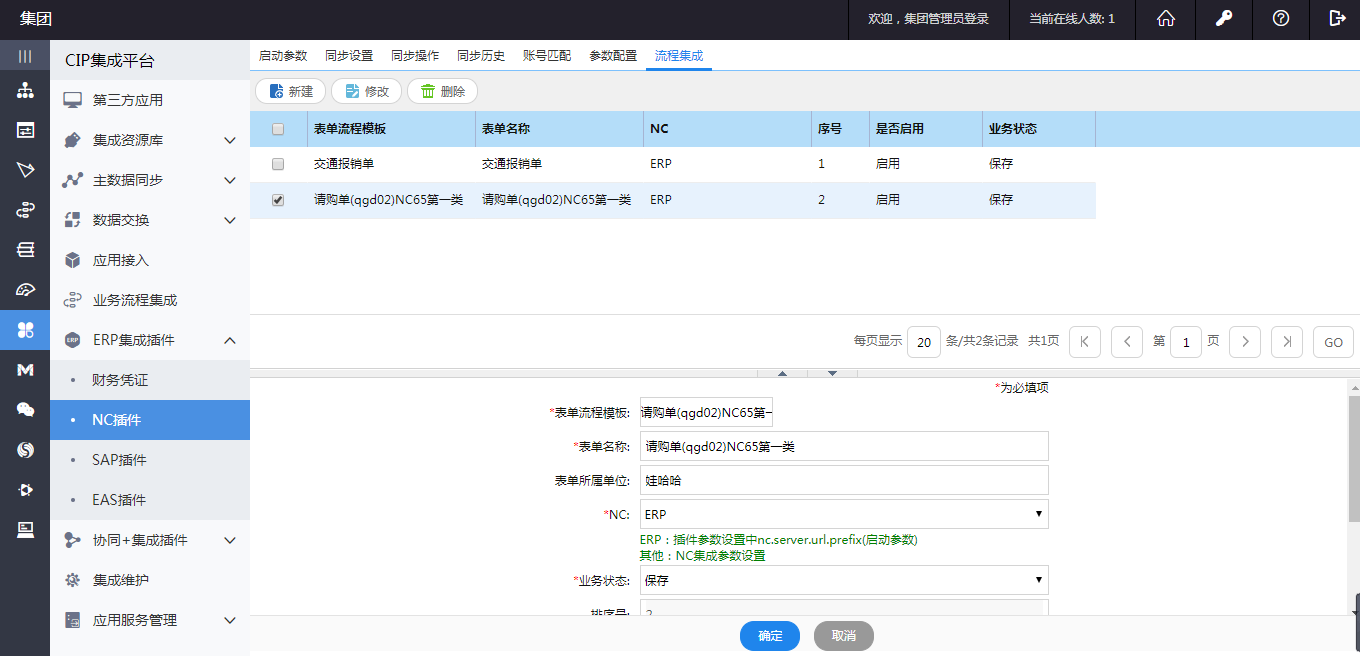Uncheck the 请购单(qgd02)NC65第一类 row checkbox
The width and height of the screenshot is (1360, 656).
[x=278, y=200]
